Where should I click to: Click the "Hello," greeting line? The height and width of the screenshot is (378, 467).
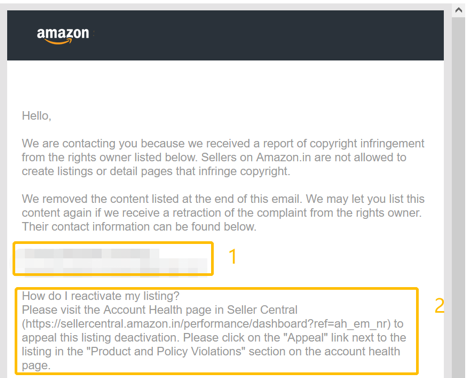37,116
